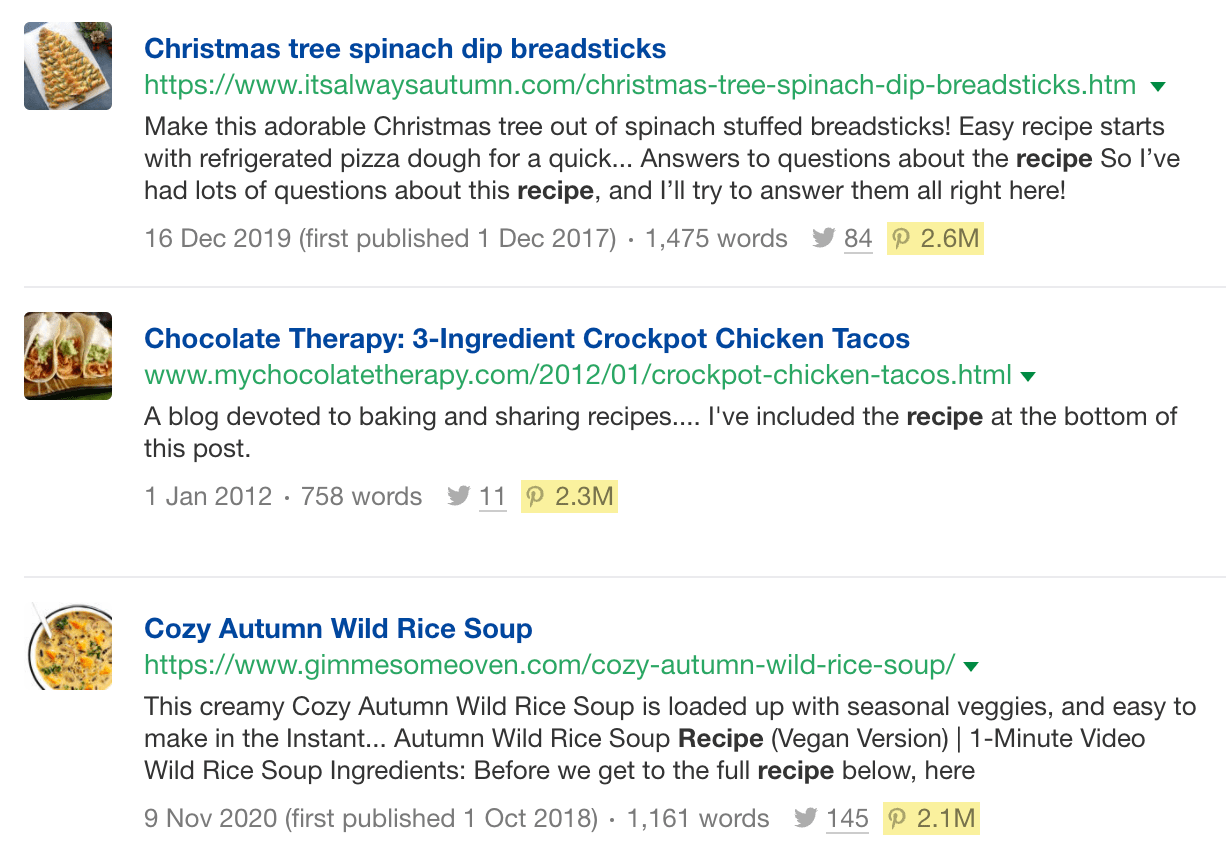Click the Pinterest icon next to 2.3M
The width and height of the screenshot is (1226, 848).
[x=533, y=496]
